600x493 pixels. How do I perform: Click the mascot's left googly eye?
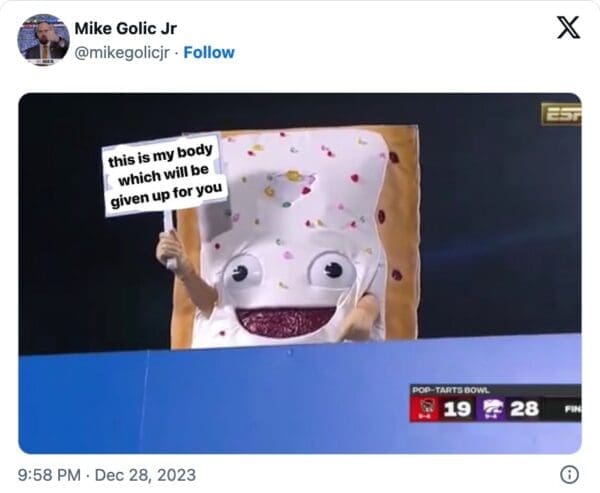(x=242, y=273)
